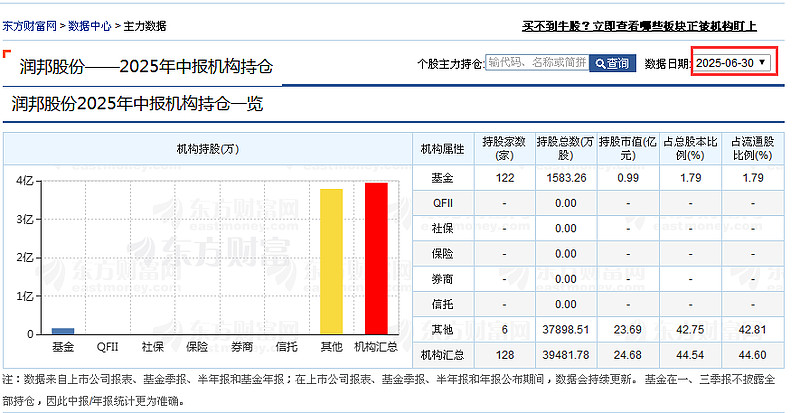Screen dimensions: 800x413
Task: Click the value 39481.78 in 机构汇总 row
Action: (x=566, y=355)
